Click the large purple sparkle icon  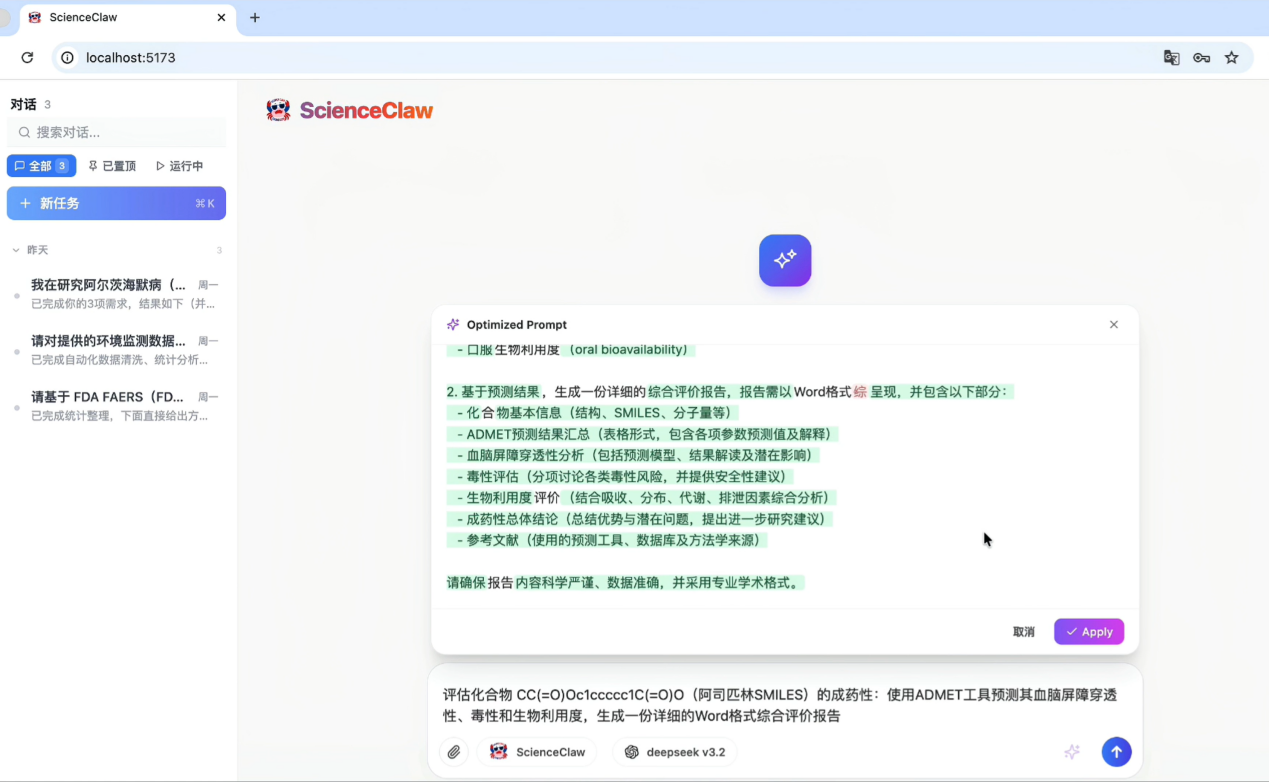tap(785, 260)
